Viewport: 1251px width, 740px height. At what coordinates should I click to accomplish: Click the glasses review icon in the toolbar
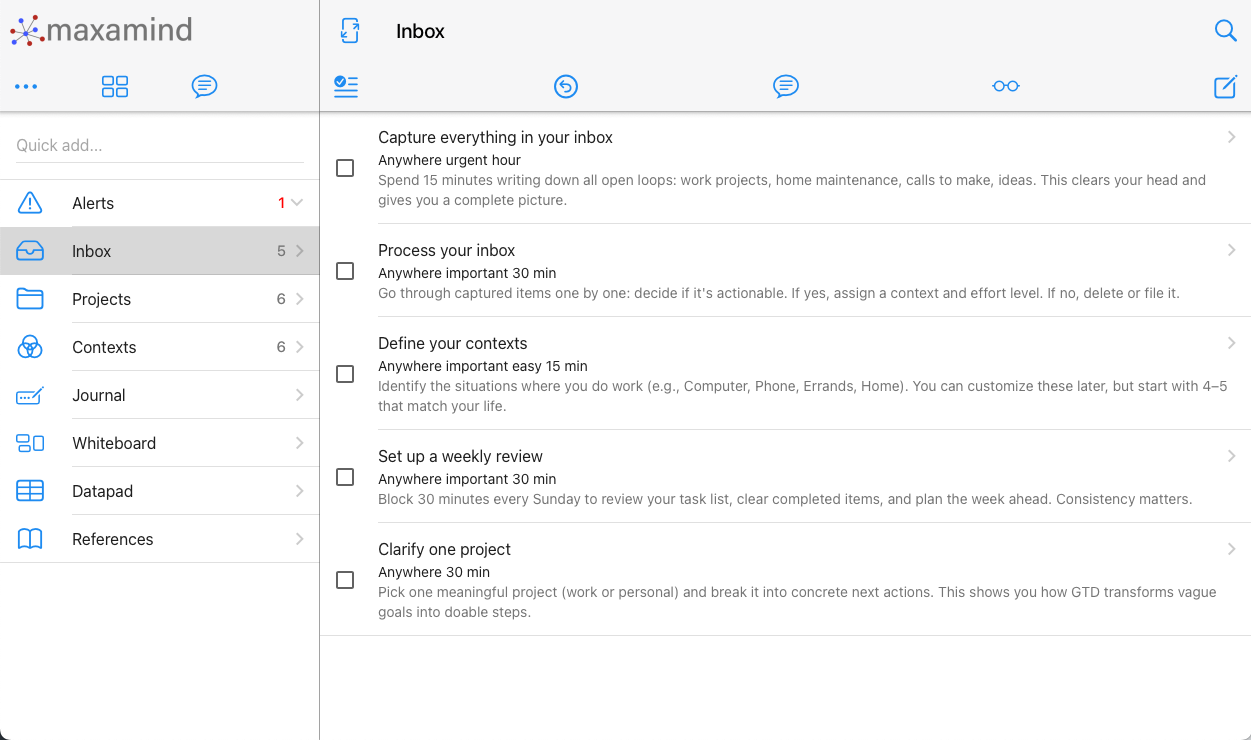tap(1006, 87)
